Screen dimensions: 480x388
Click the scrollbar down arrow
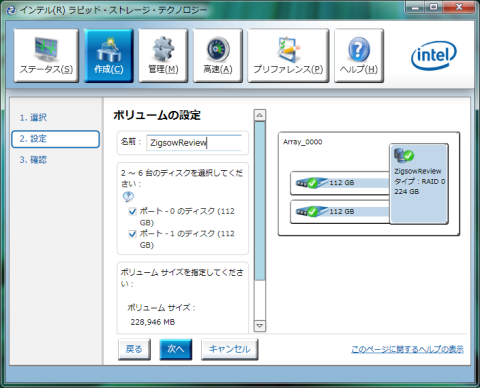pyautogui.click(x=260, y=326)
